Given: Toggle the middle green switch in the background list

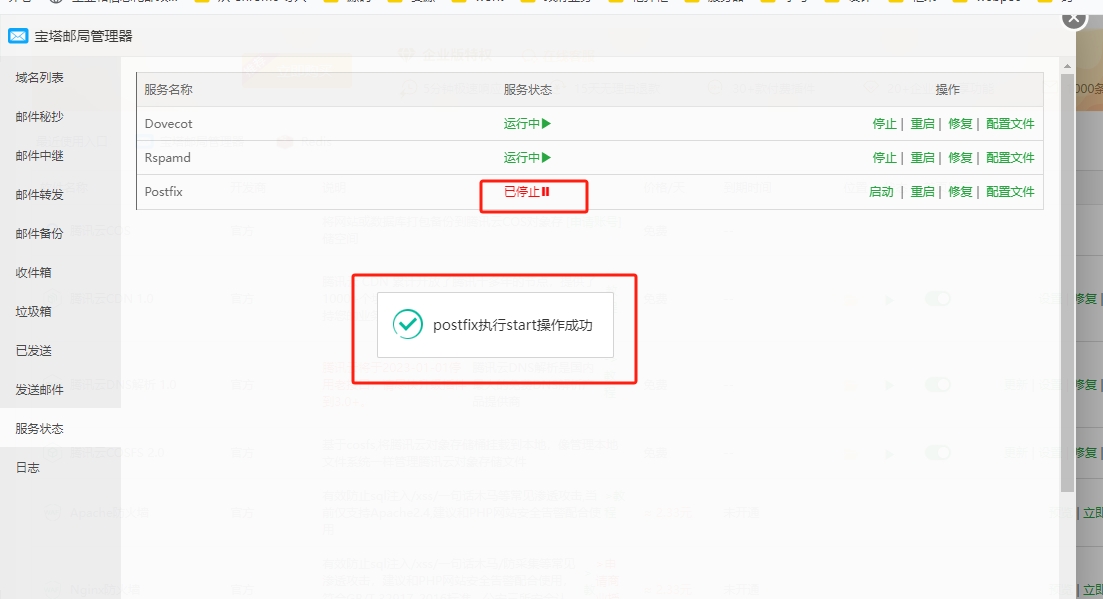Looking at the screenshot, I should point(938,383).
